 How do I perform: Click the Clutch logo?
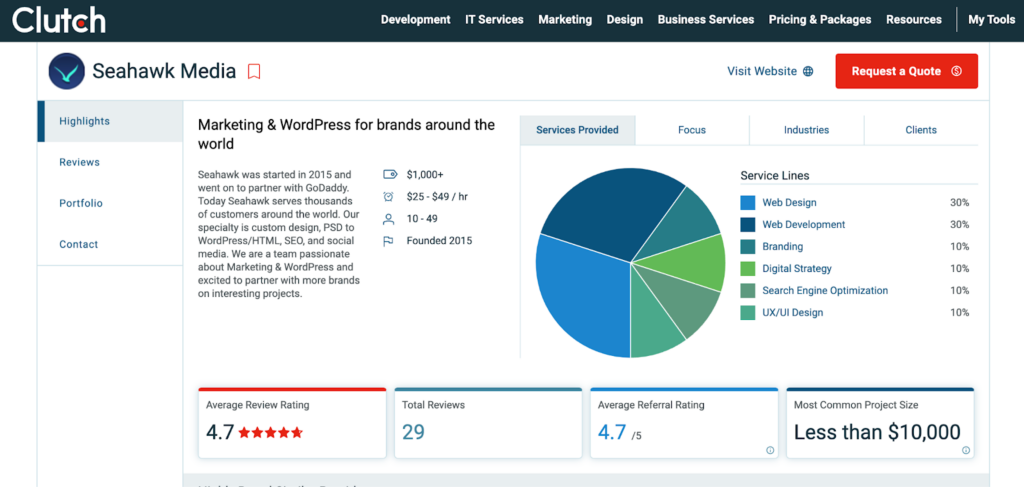[x=58, y=20]
